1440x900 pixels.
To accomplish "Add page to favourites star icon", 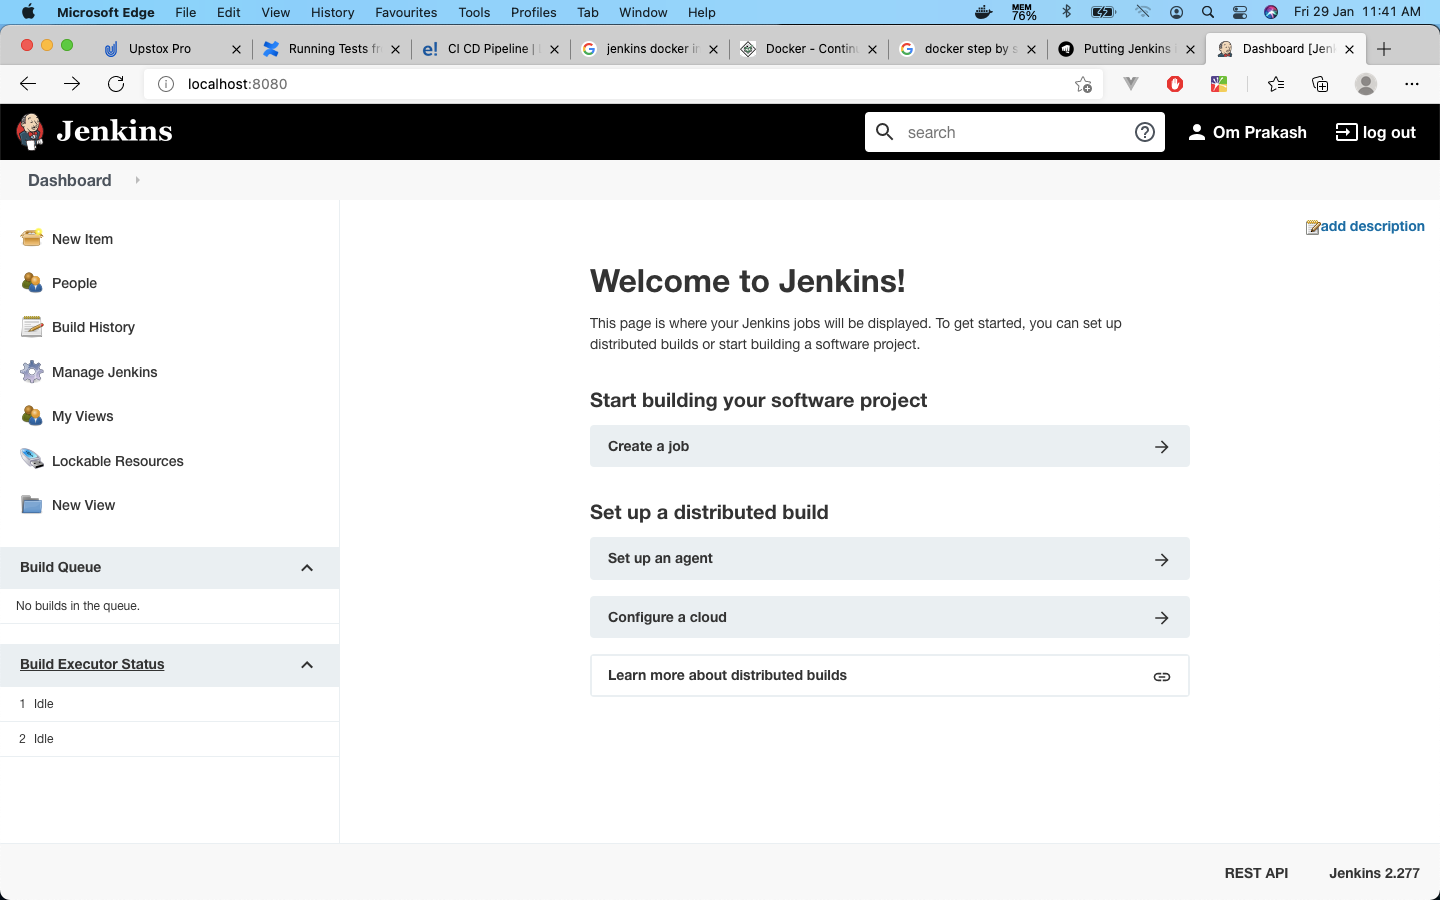I will (1083, 84).
